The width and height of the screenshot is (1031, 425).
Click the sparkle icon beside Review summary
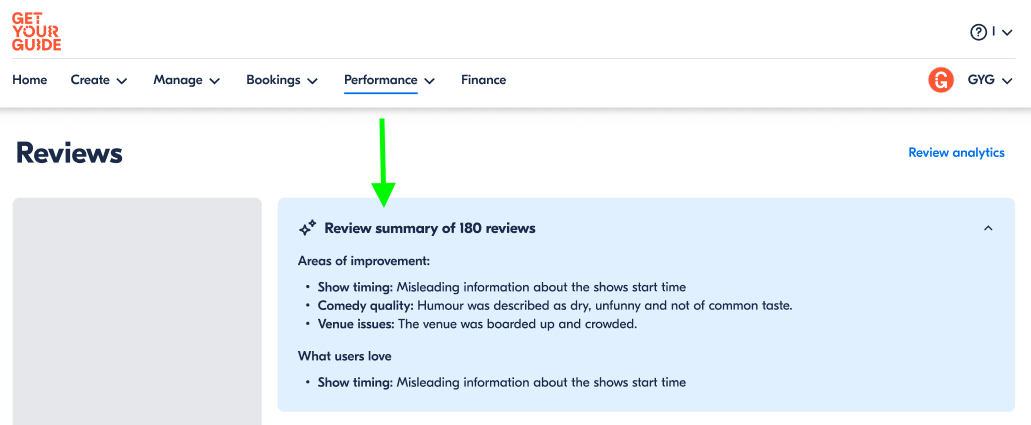point(308,228)
